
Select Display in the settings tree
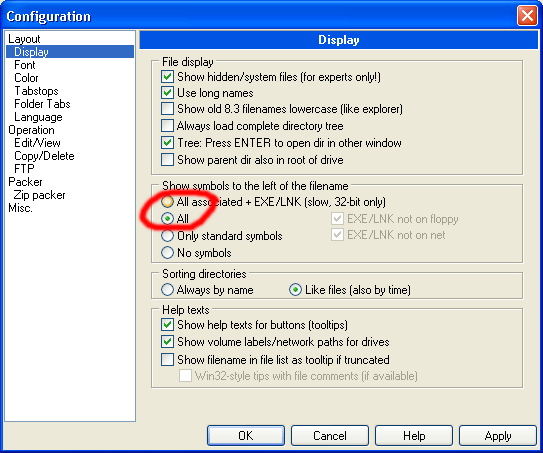click(70, 52)
